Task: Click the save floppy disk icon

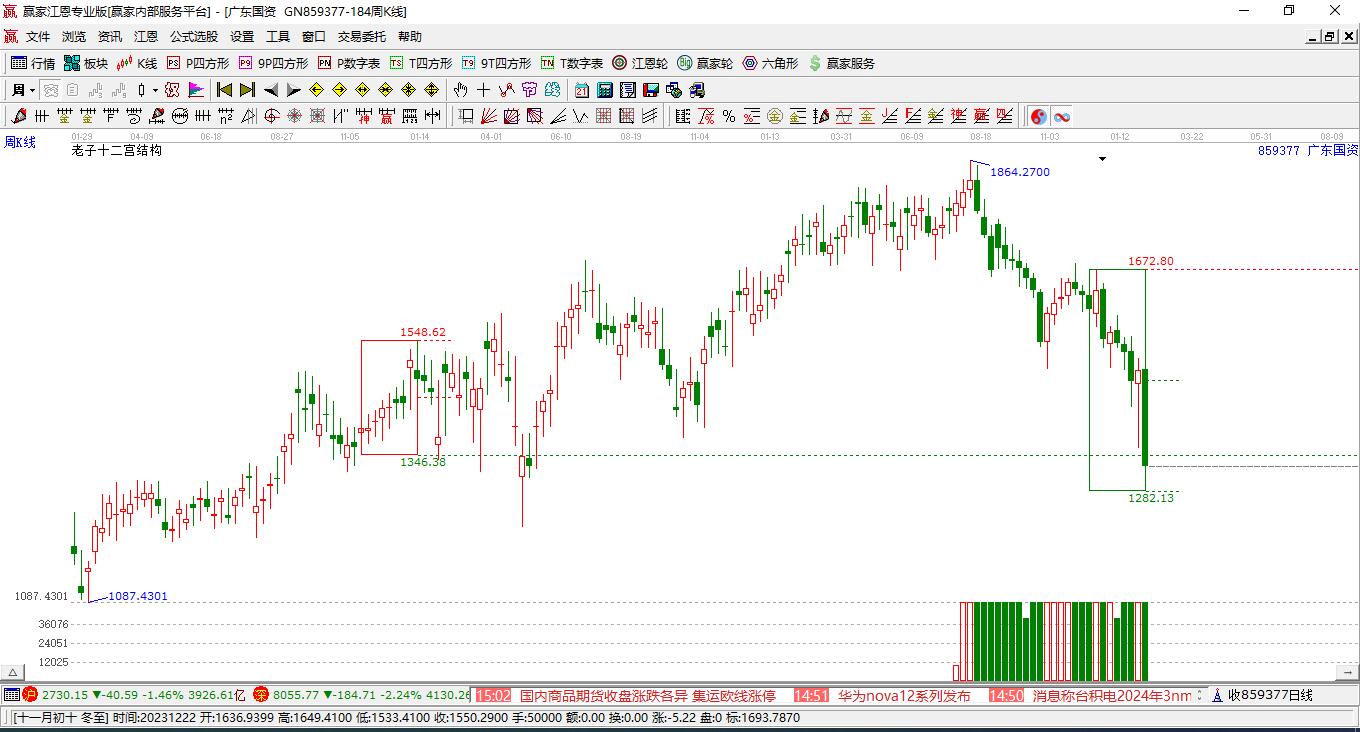Action: point(651,90)
